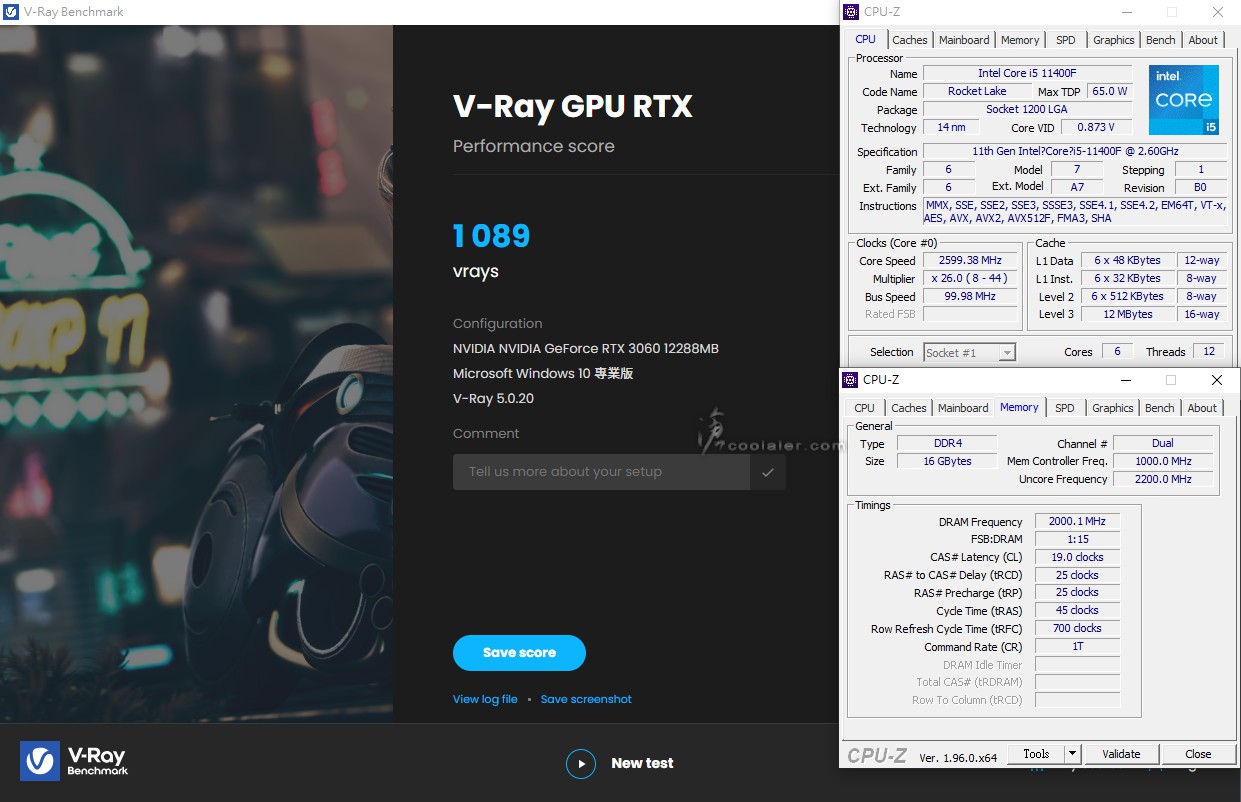Click the 'Tell us more about your setup' field
The width and height of the screenshot is (1241, 802).
click(601, 472)
